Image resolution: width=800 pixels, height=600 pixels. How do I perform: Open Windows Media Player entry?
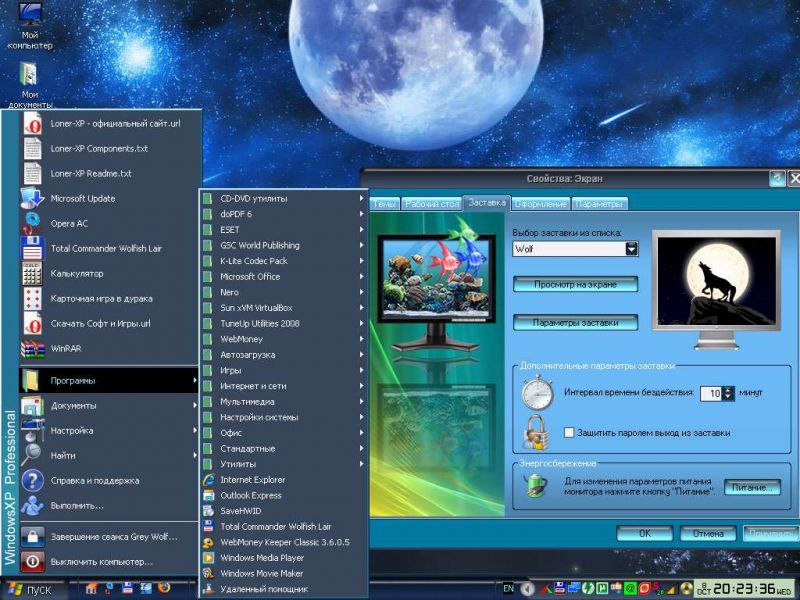tap(262, 558)
